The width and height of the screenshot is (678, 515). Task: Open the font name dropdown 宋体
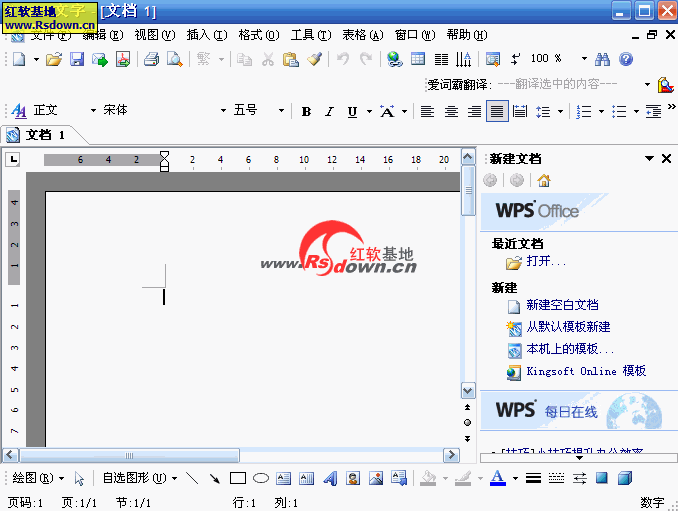click(223, 111)
